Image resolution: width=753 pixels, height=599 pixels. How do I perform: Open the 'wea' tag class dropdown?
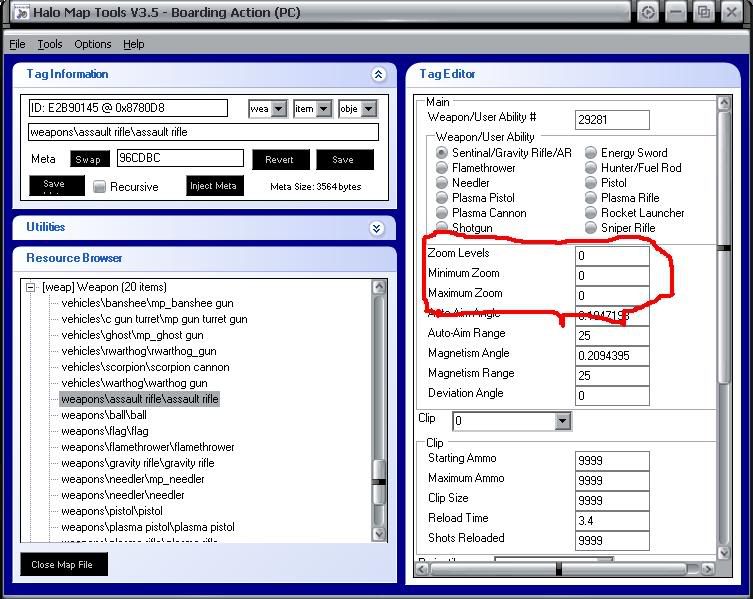[x=279, y=109]
